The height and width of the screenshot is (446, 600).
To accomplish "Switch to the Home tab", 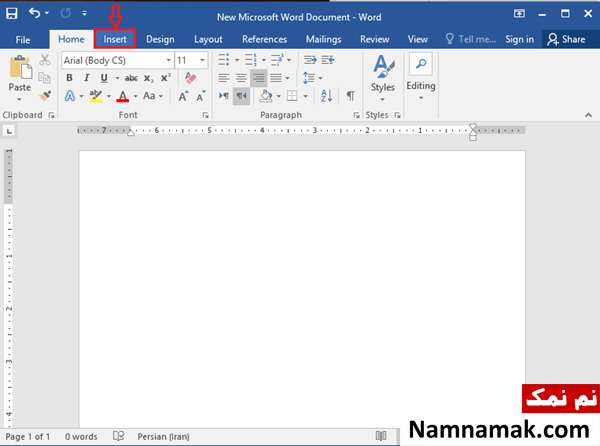I will coord(71,39).
